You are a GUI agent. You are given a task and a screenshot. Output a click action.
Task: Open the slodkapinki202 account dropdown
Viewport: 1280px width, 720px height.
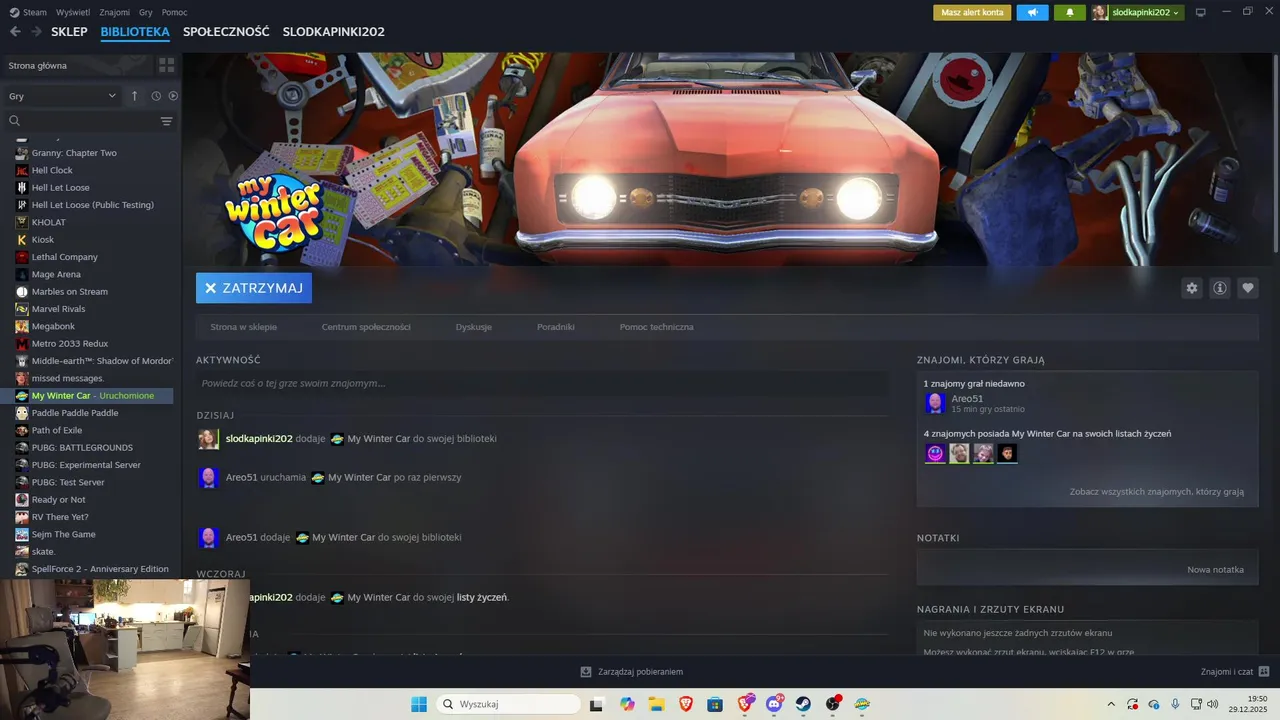(x=1137, y=12)
